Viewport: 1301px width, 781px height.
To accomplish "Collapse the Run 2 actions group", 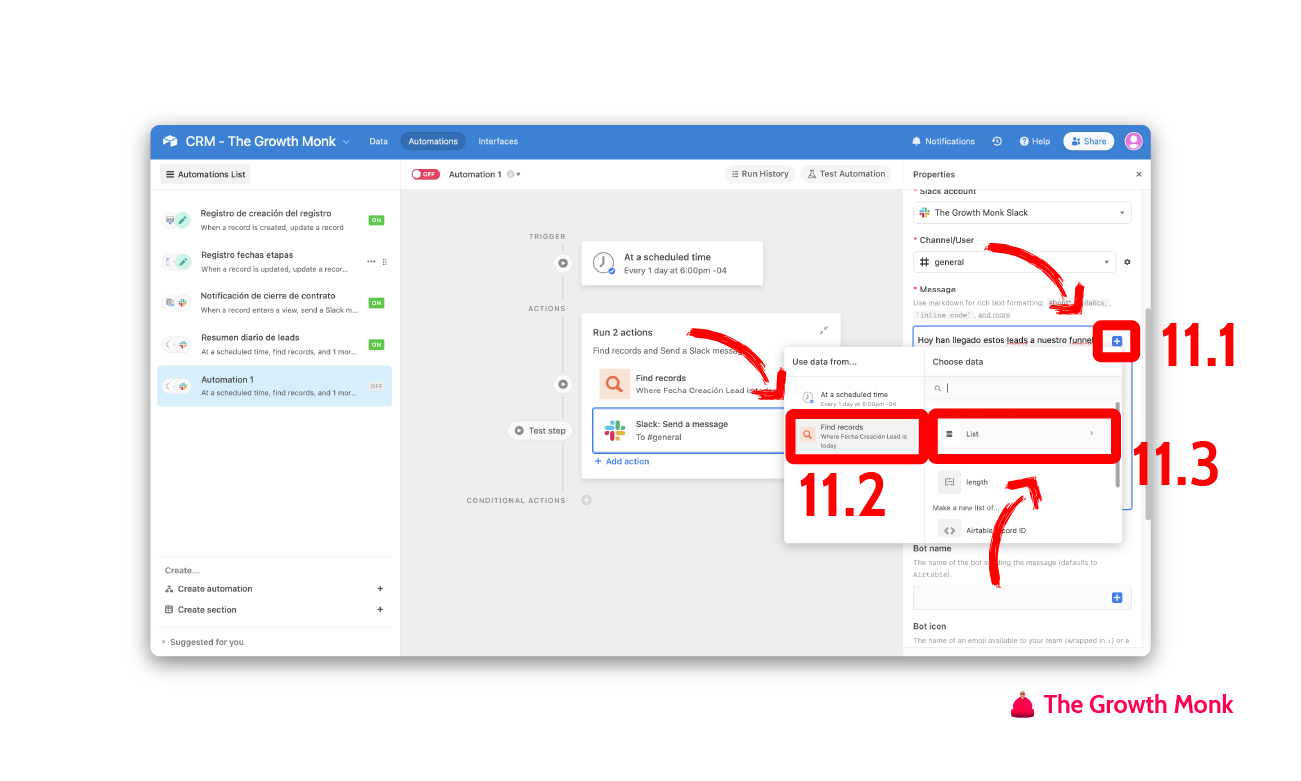I will [823, 331].
